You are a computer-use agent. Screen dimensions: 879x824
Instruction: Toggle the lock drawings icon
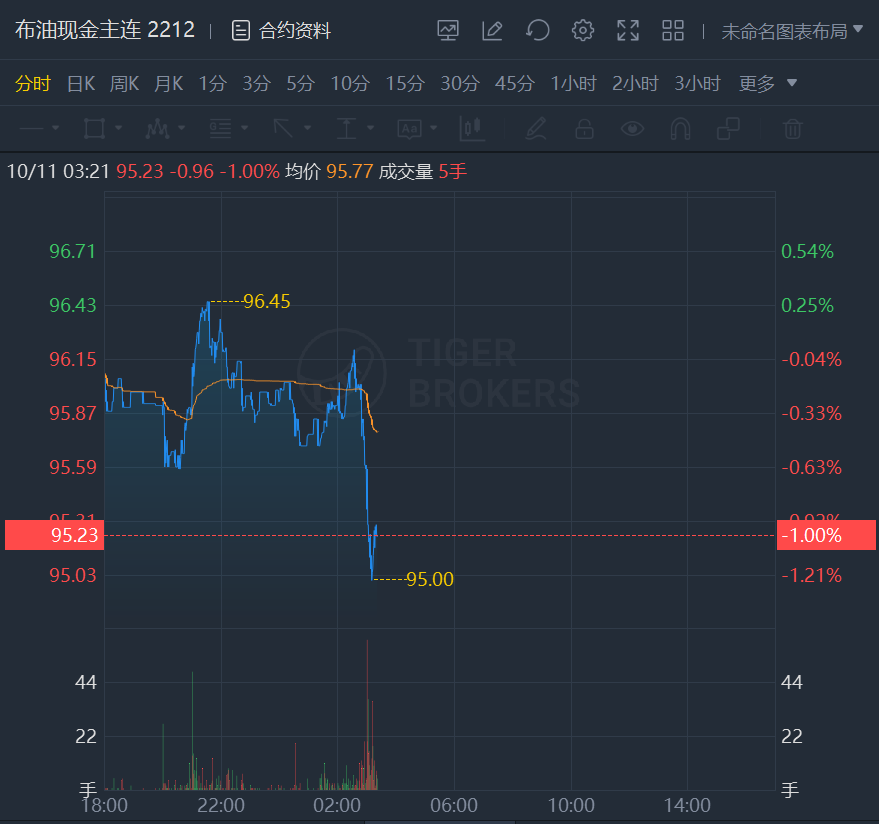[584, 129]
